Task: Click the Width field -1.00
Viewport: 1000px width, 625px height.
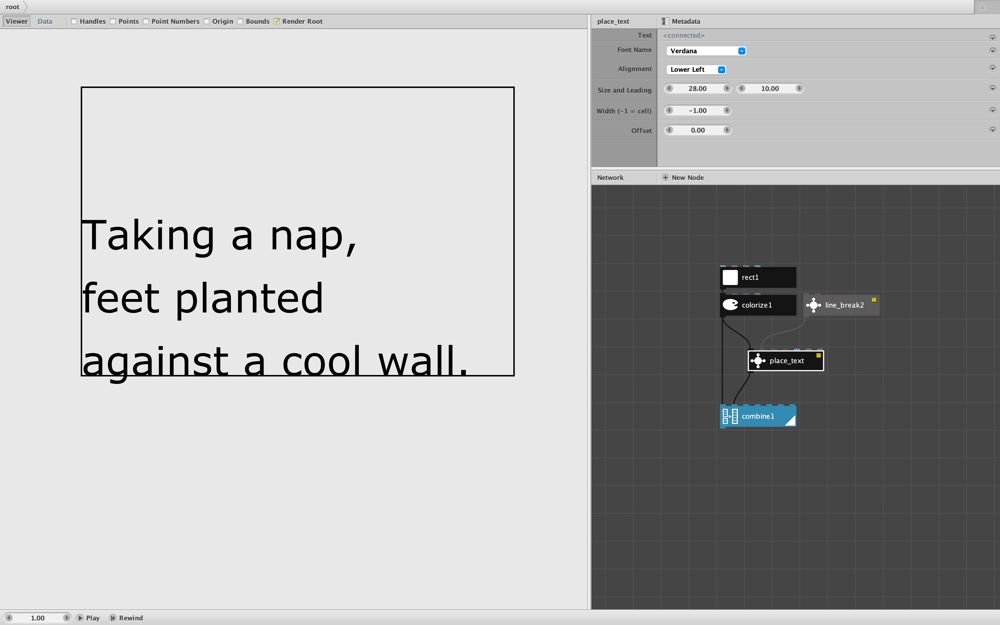Action: click(x=698, y=110)
